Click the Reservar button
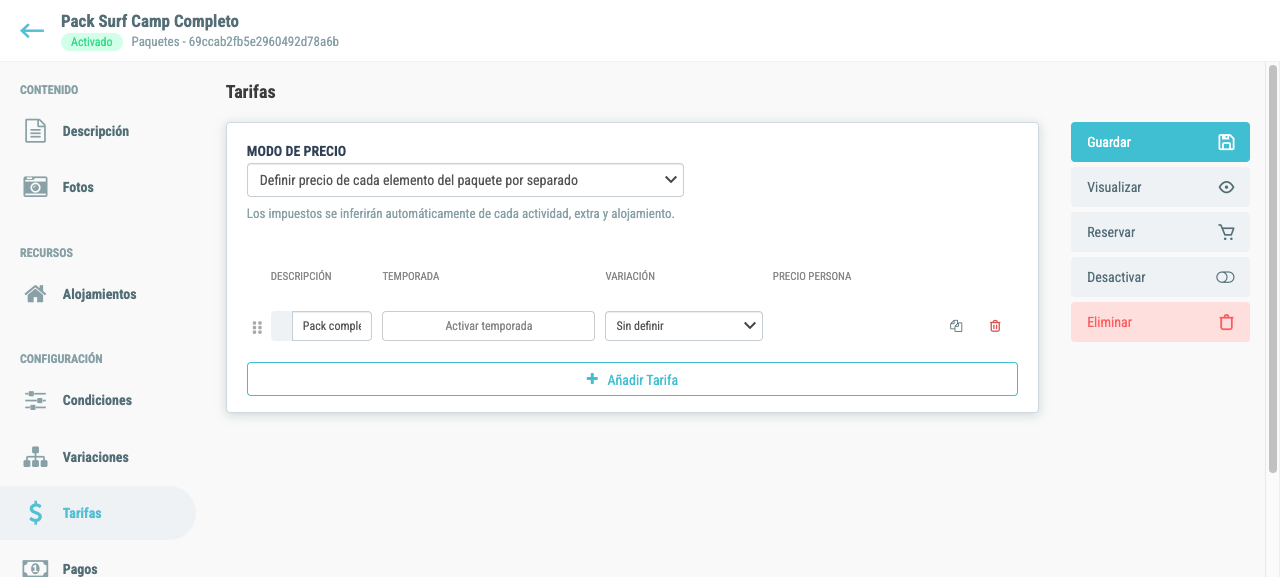 tap(1160, 232)
